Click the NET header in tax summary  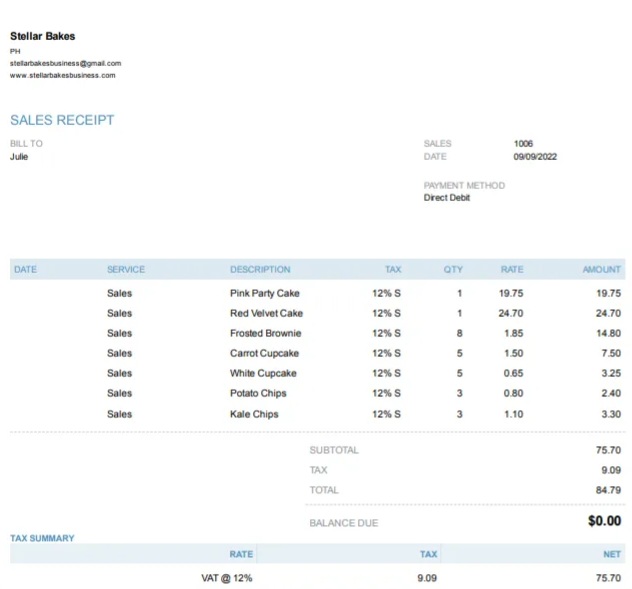click(x=612, y=554)
